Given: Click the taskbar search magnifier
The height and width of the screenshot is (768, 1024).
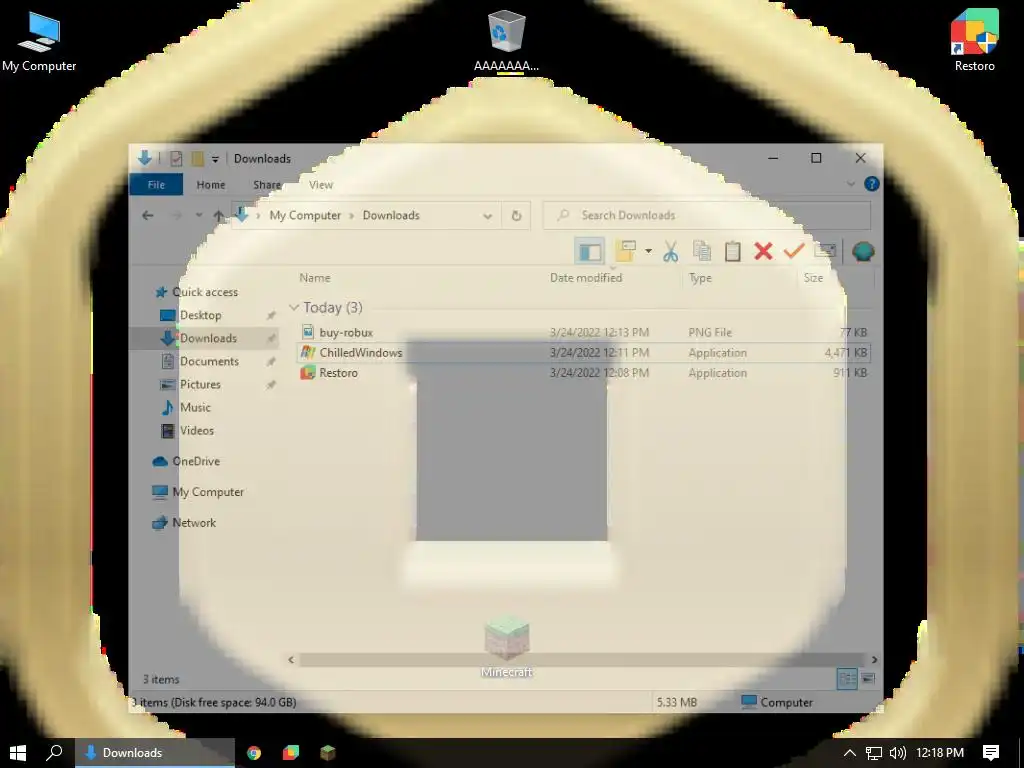Looking at the screenshot, I should click(54, 752).
